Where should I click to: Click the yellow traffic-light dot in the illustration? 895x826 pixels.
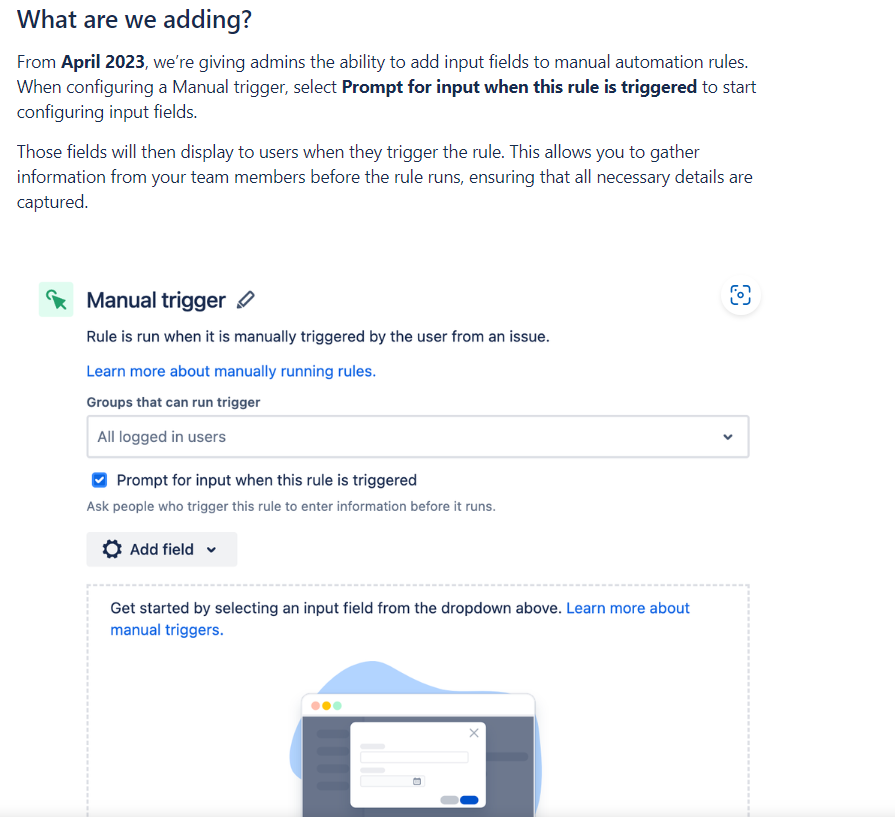coord(326,706)
